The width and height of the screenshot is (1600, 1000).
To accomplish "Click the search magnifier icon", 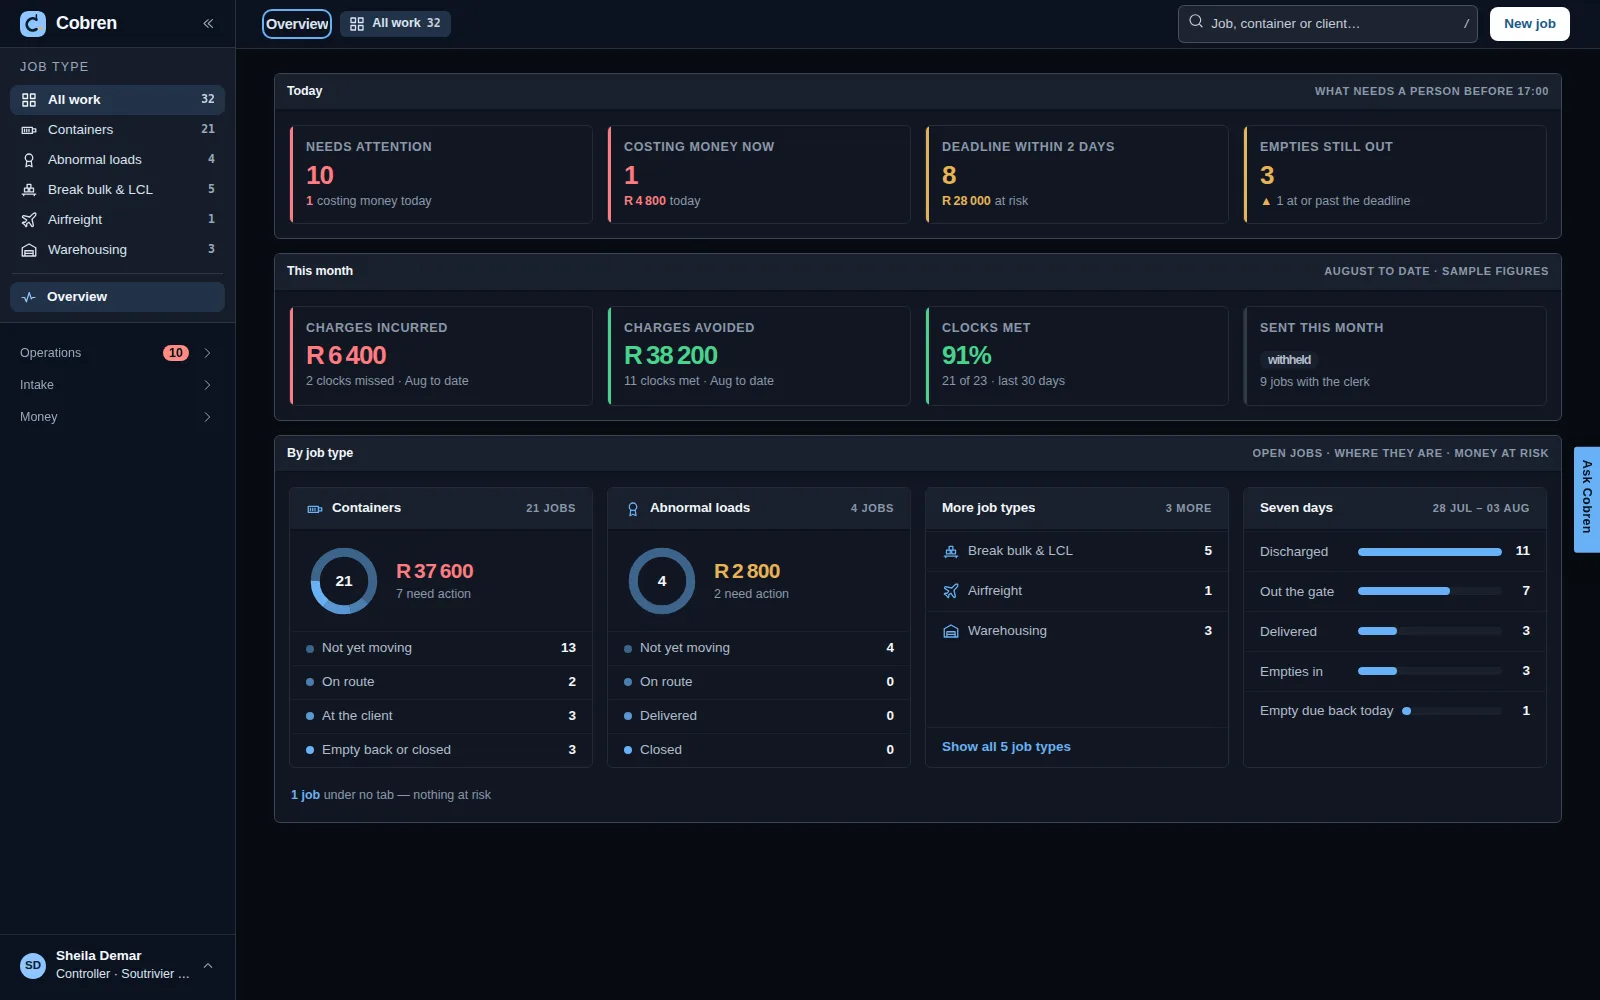I will [1196, 21].
